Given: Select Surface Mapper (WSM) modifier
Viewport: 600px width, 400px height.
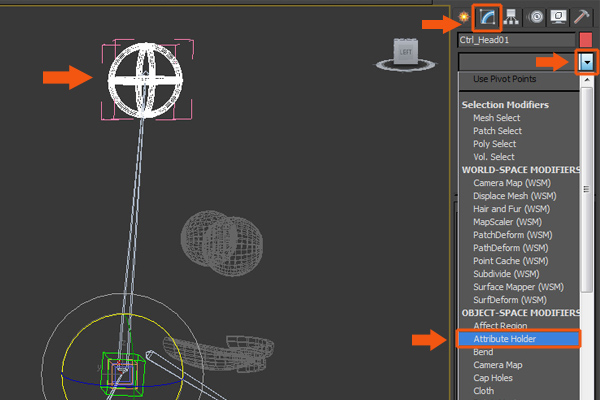Looking at the screenshot, I should coord(518,287).
